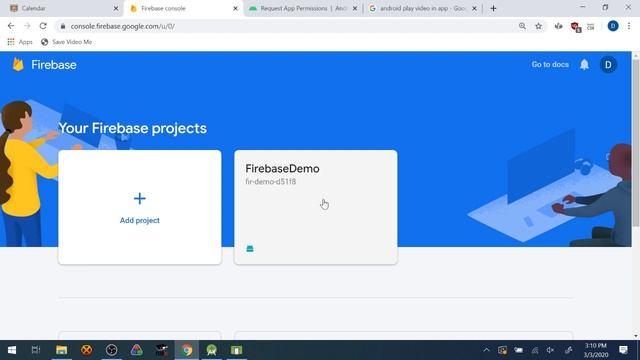Switch to the android play video search tab
The image size is (640, 360).
(422, 8)
